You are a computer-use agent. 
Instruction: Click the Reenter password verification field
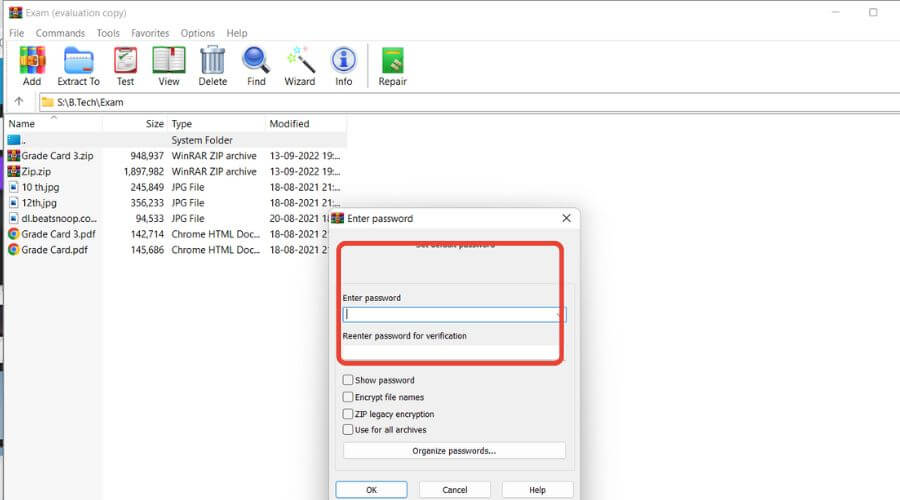pos(450,352)
